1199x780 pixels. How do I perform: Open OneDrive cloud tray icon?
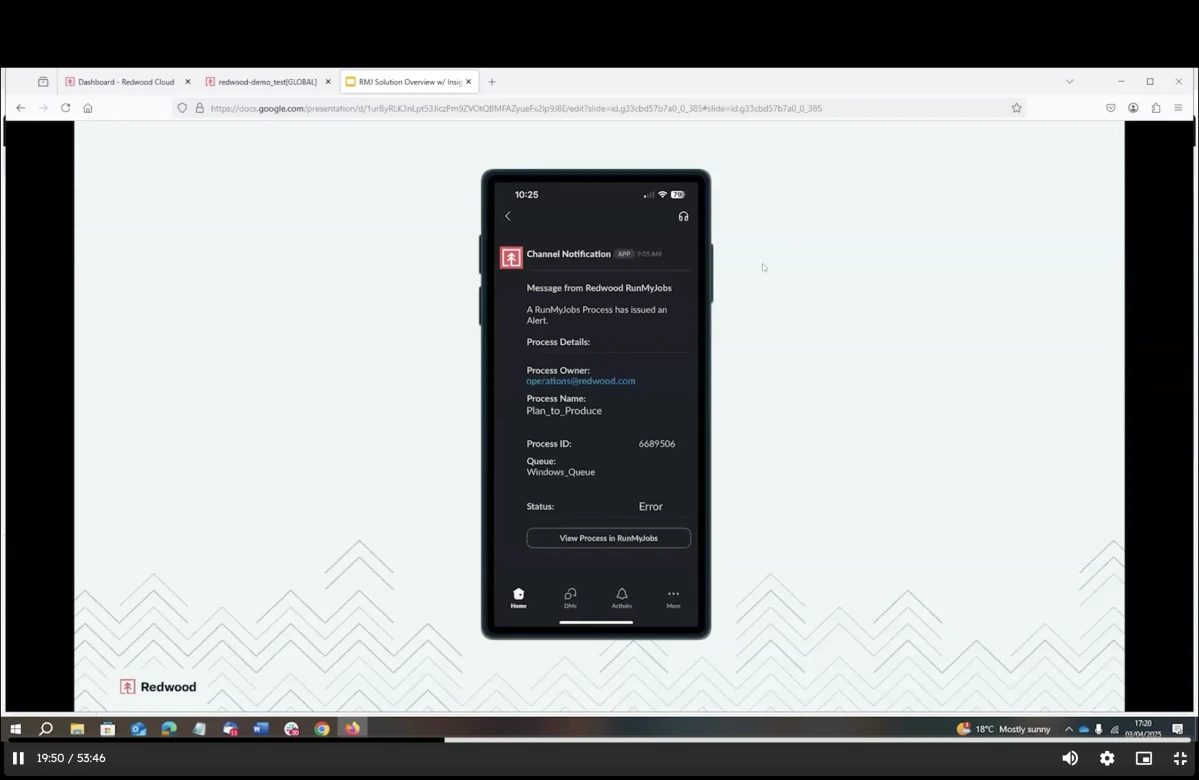click(1084, 729)
